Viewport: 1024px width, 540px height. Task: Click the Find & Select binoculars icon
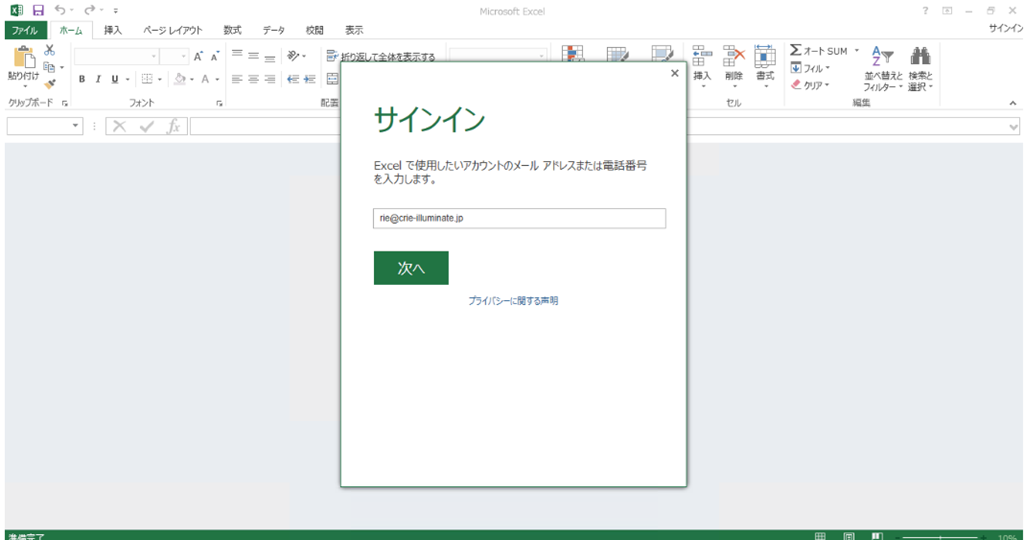point(920,56)
